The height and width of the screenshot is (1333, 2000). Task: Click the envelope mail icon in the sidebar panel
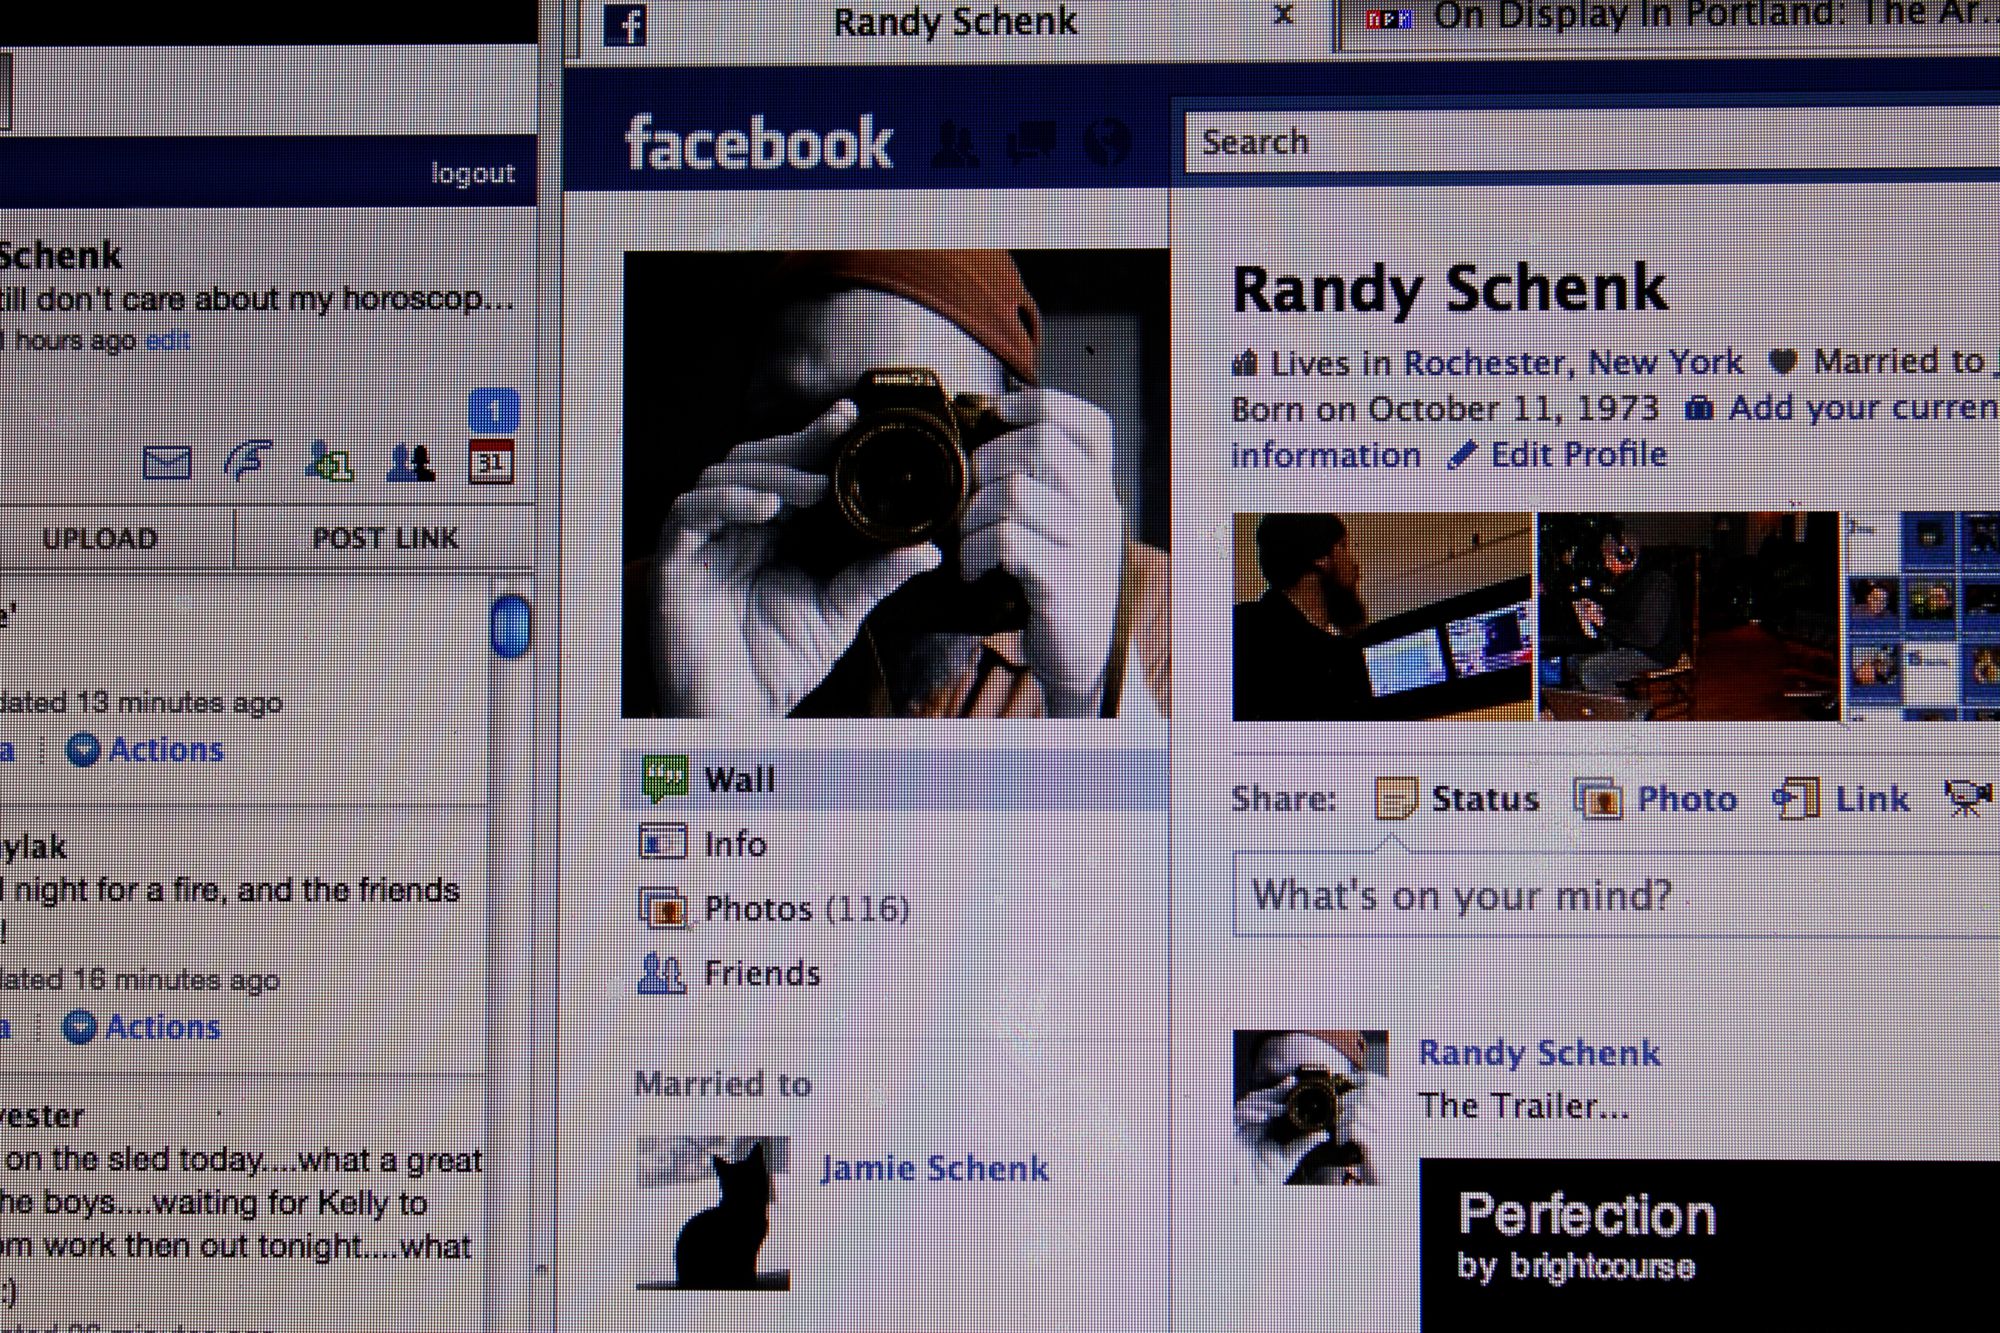(167, 462)
